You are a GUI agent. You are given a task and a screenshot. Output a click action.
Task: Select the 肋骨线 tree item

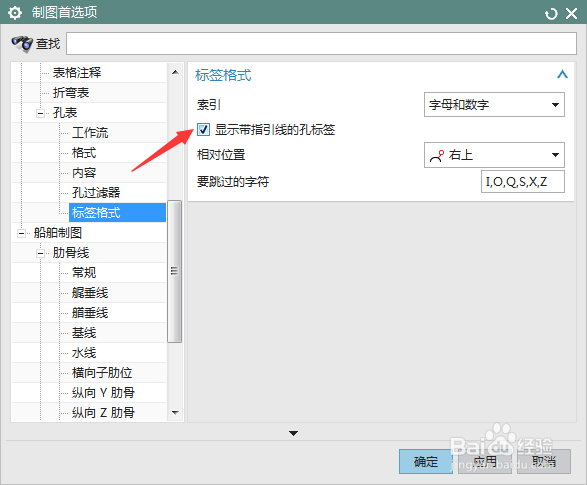tap(71, 253)
